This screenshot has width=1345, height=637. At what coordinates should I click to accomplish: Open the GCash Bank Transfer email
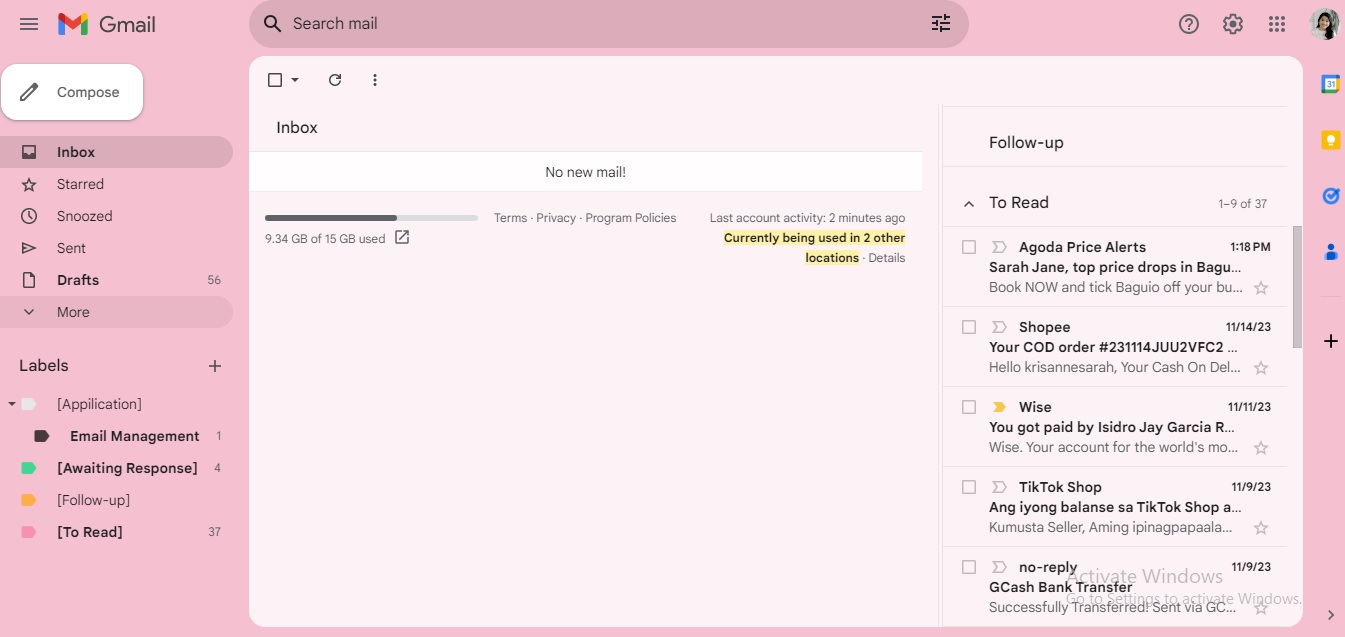(x=1115, y=587)
